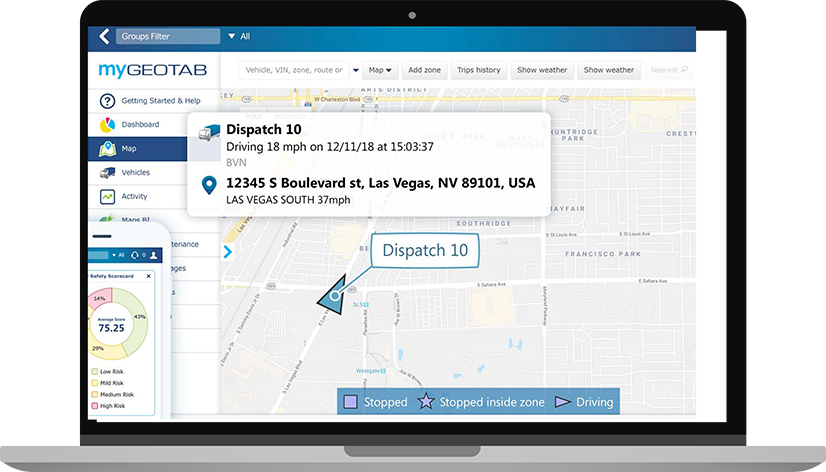Open the user profile icon on phone
This screenshot has width=826, height=472.
pyautogui.click(x=153, y=255)
